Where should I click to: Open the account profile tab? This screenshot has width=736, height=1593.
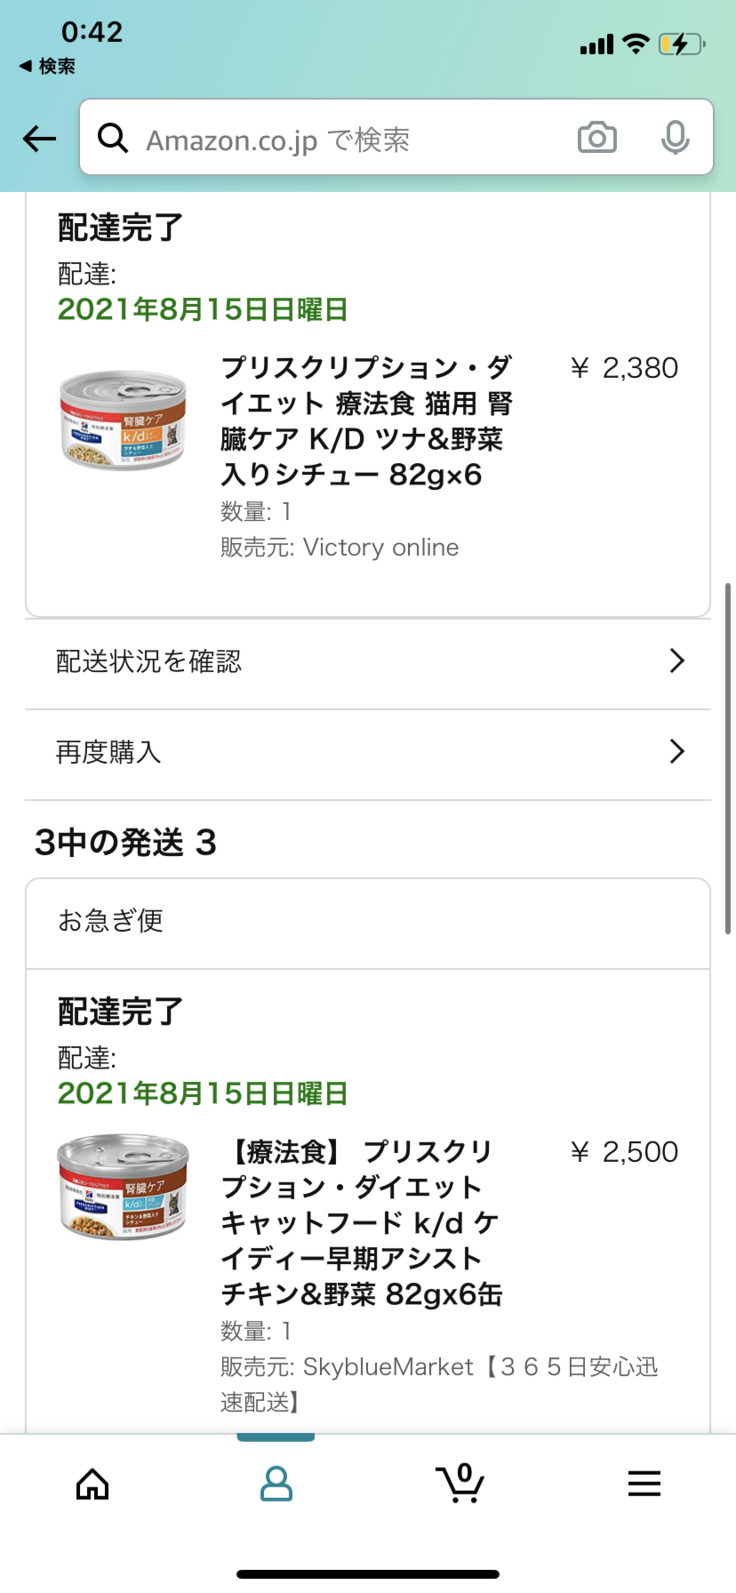pos(276,1484)
